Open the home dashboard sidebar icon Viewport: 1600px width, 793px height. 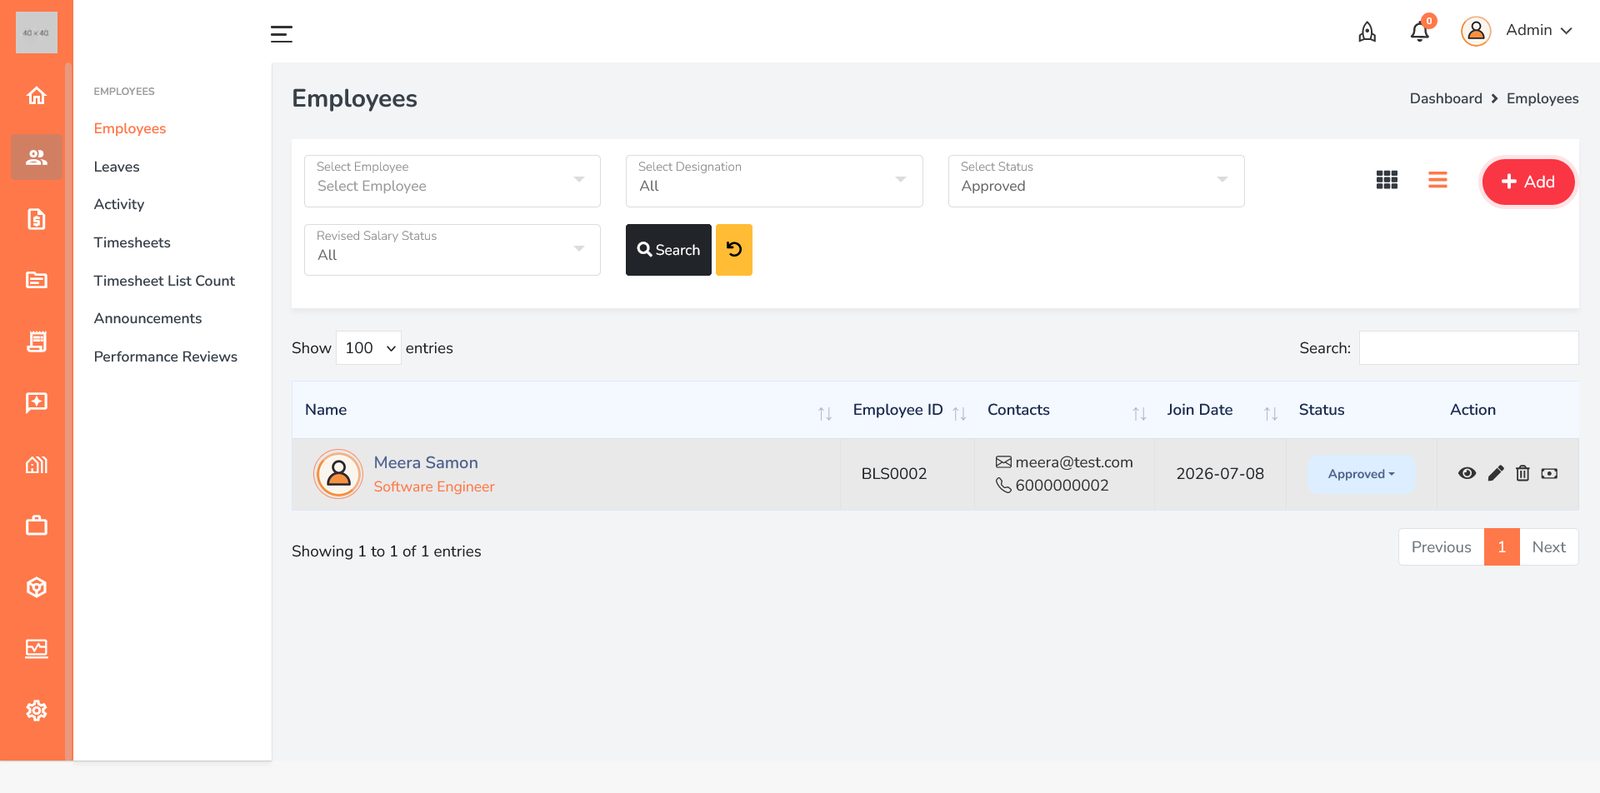(36, 96)
